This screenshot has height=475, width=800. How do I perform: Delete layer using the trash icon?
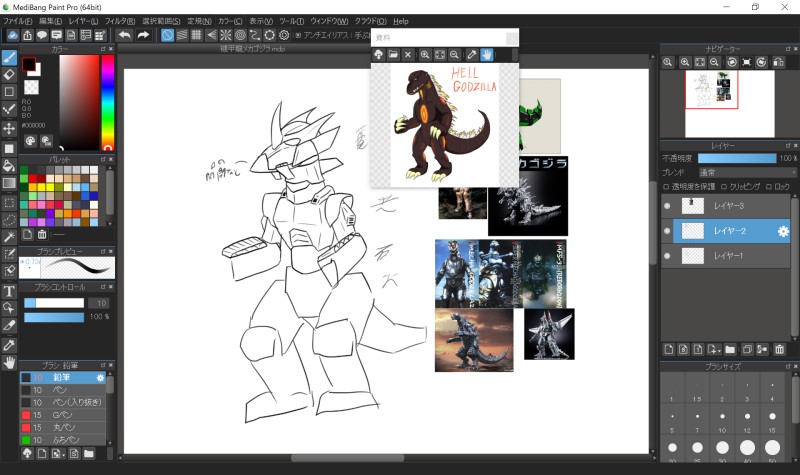click(x=779, y=349)
